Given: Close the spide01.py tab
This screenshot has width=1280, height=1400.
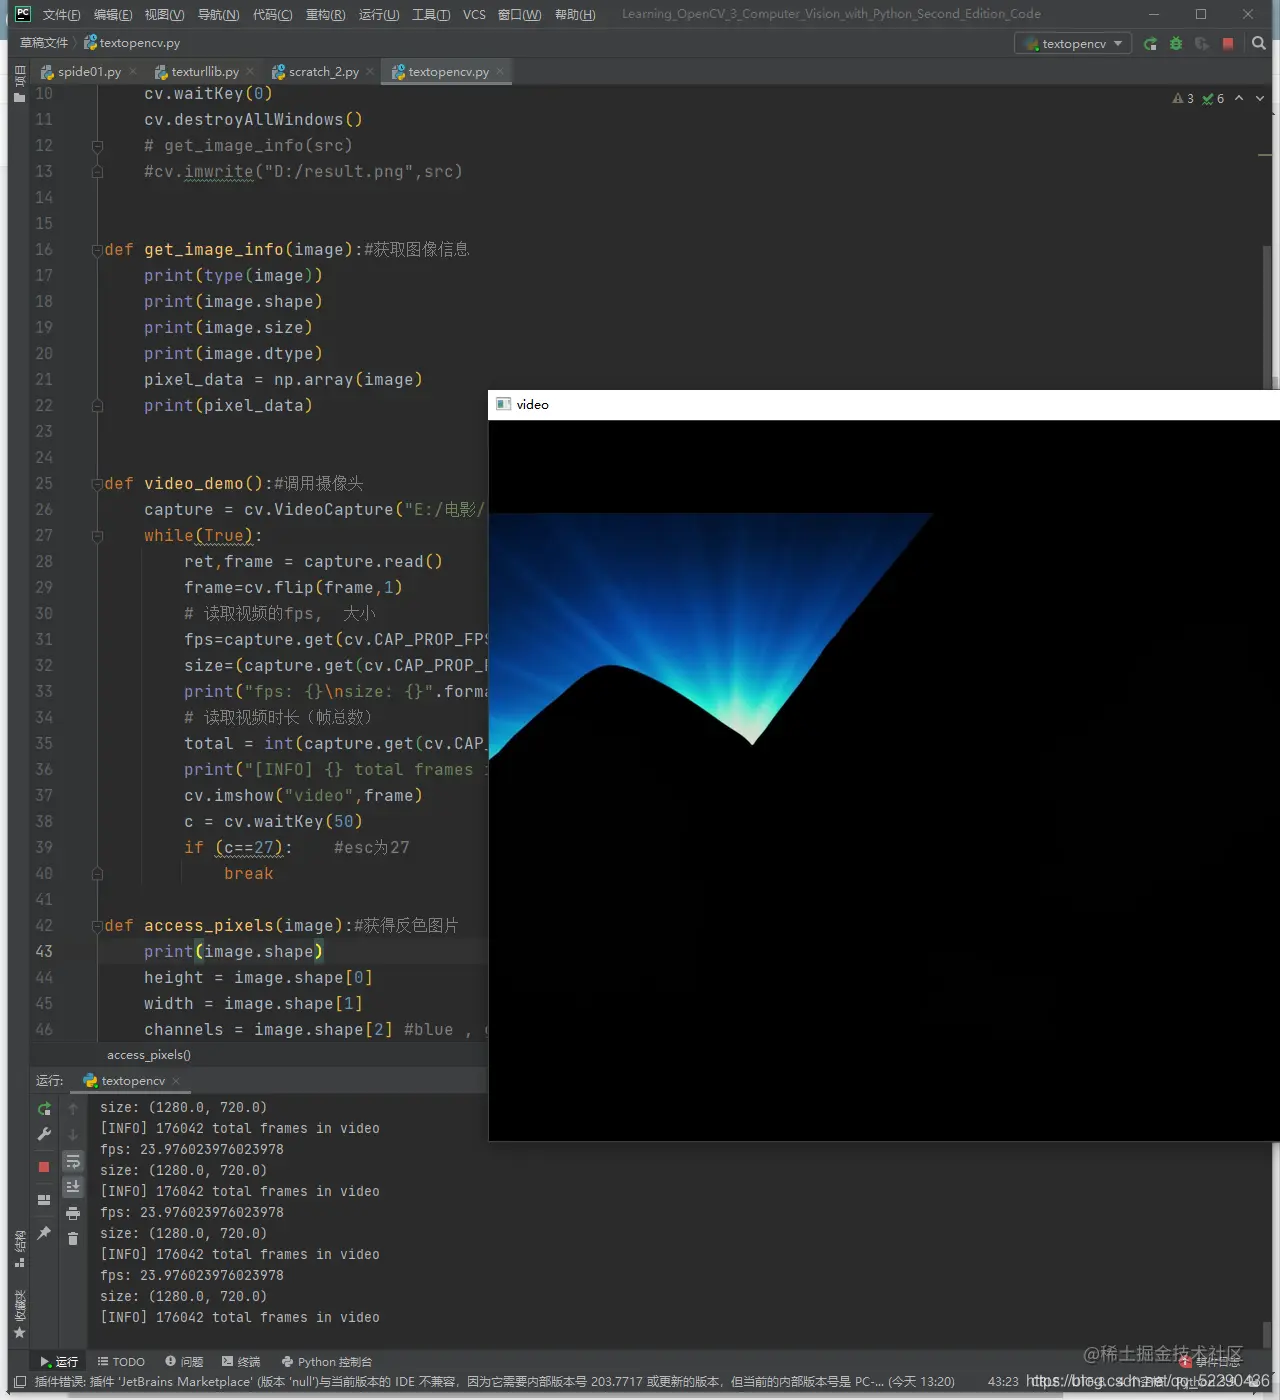Looking at the screenshot, I should tap(133, 71).
